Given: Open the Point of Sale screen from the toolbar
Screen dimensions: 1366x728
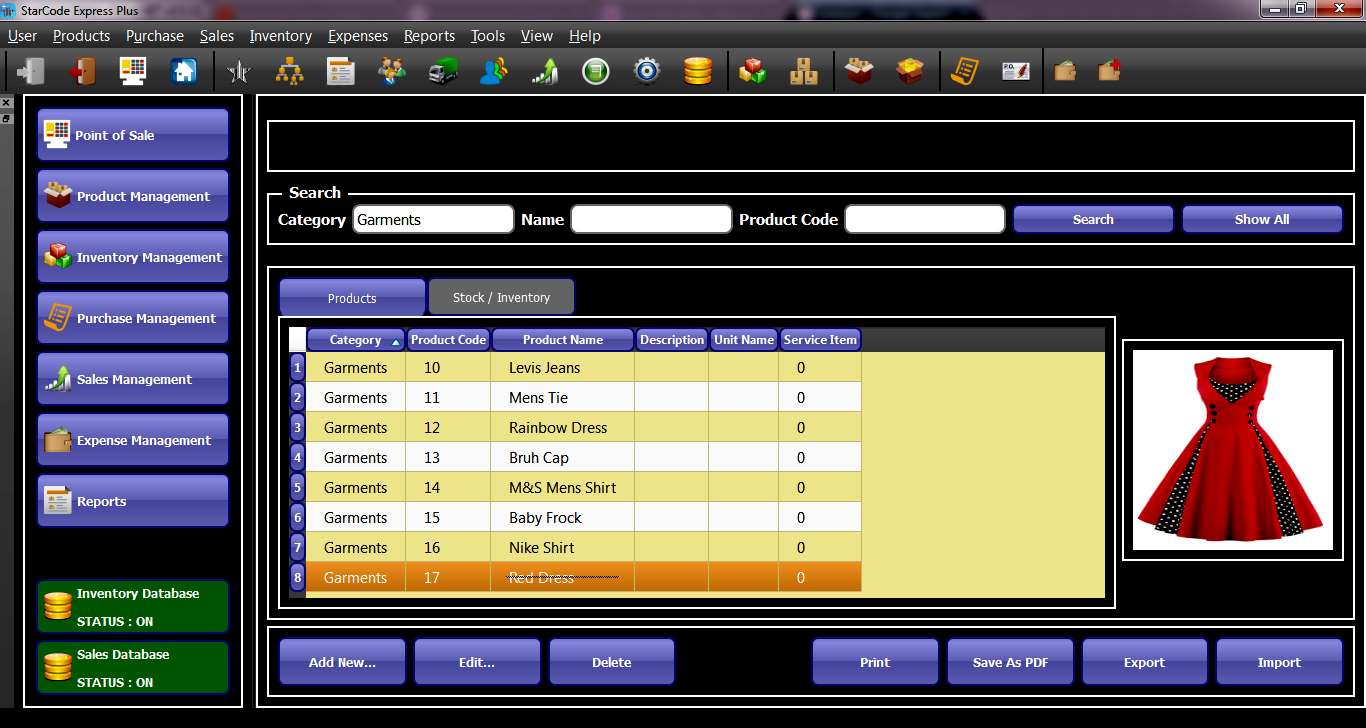Looking at the screenshot, I should (133, 71).
